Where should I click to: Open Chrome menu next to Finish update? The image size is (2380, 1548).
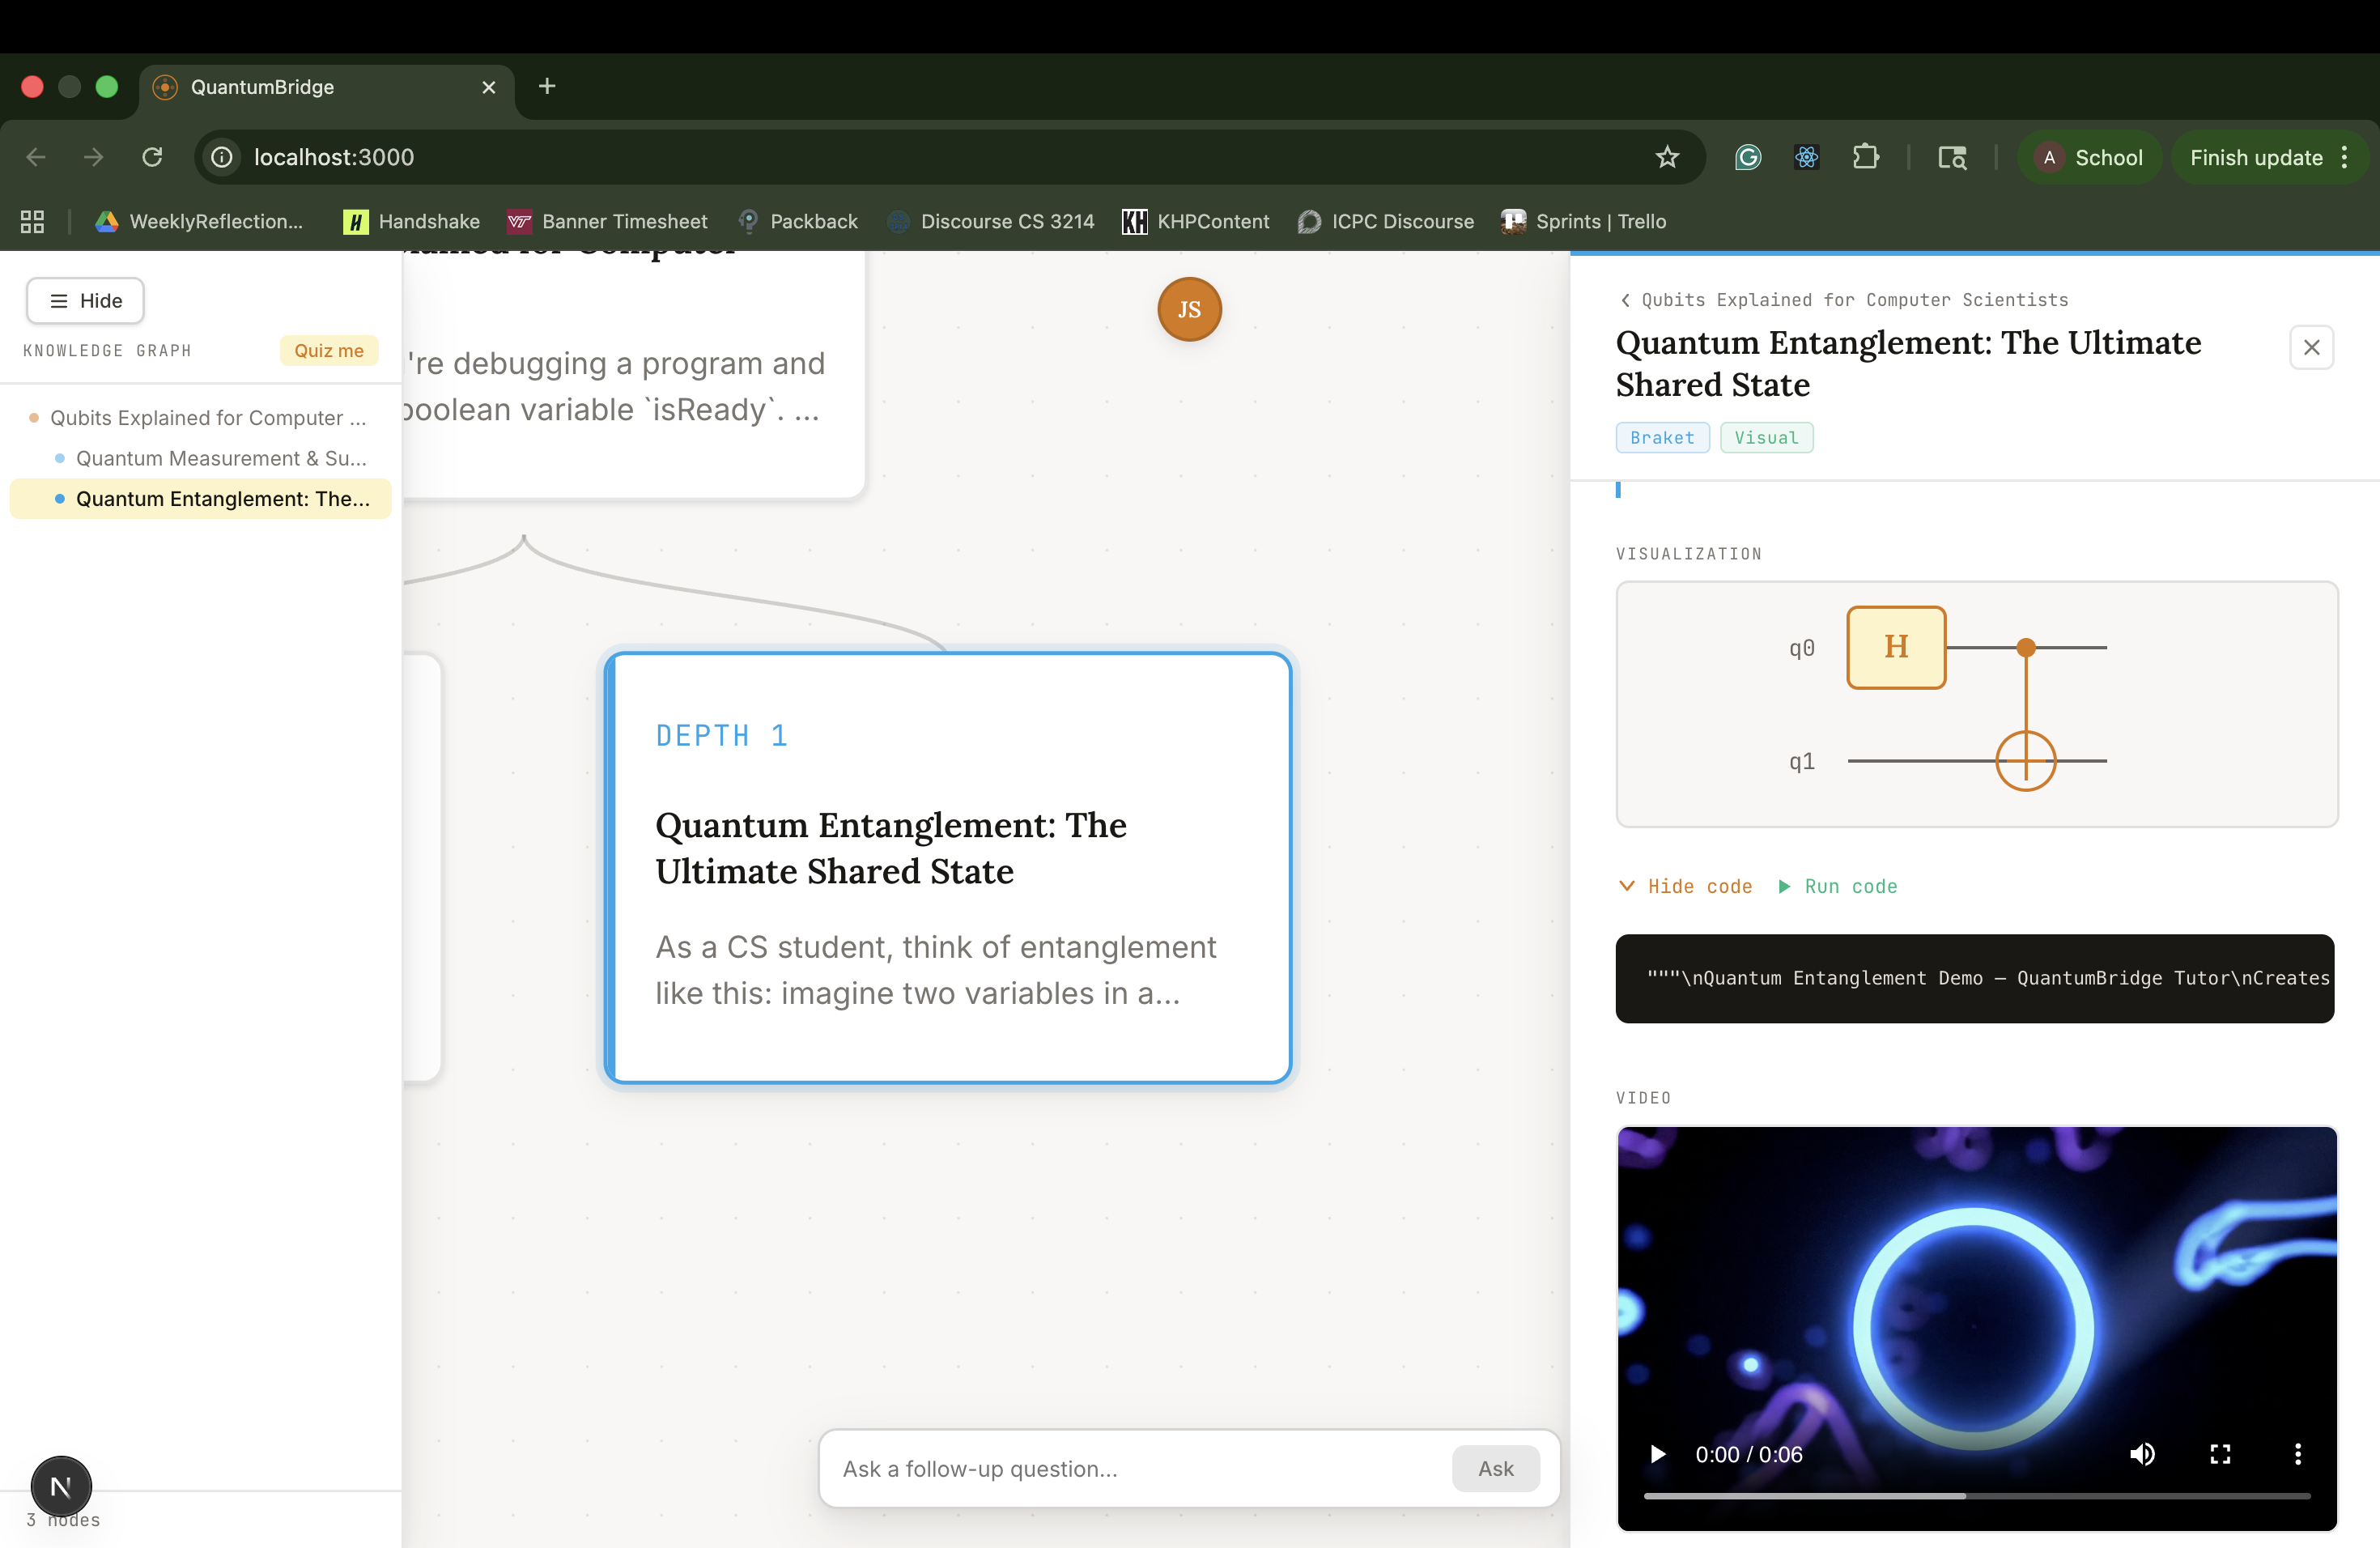click(2345, 157)
